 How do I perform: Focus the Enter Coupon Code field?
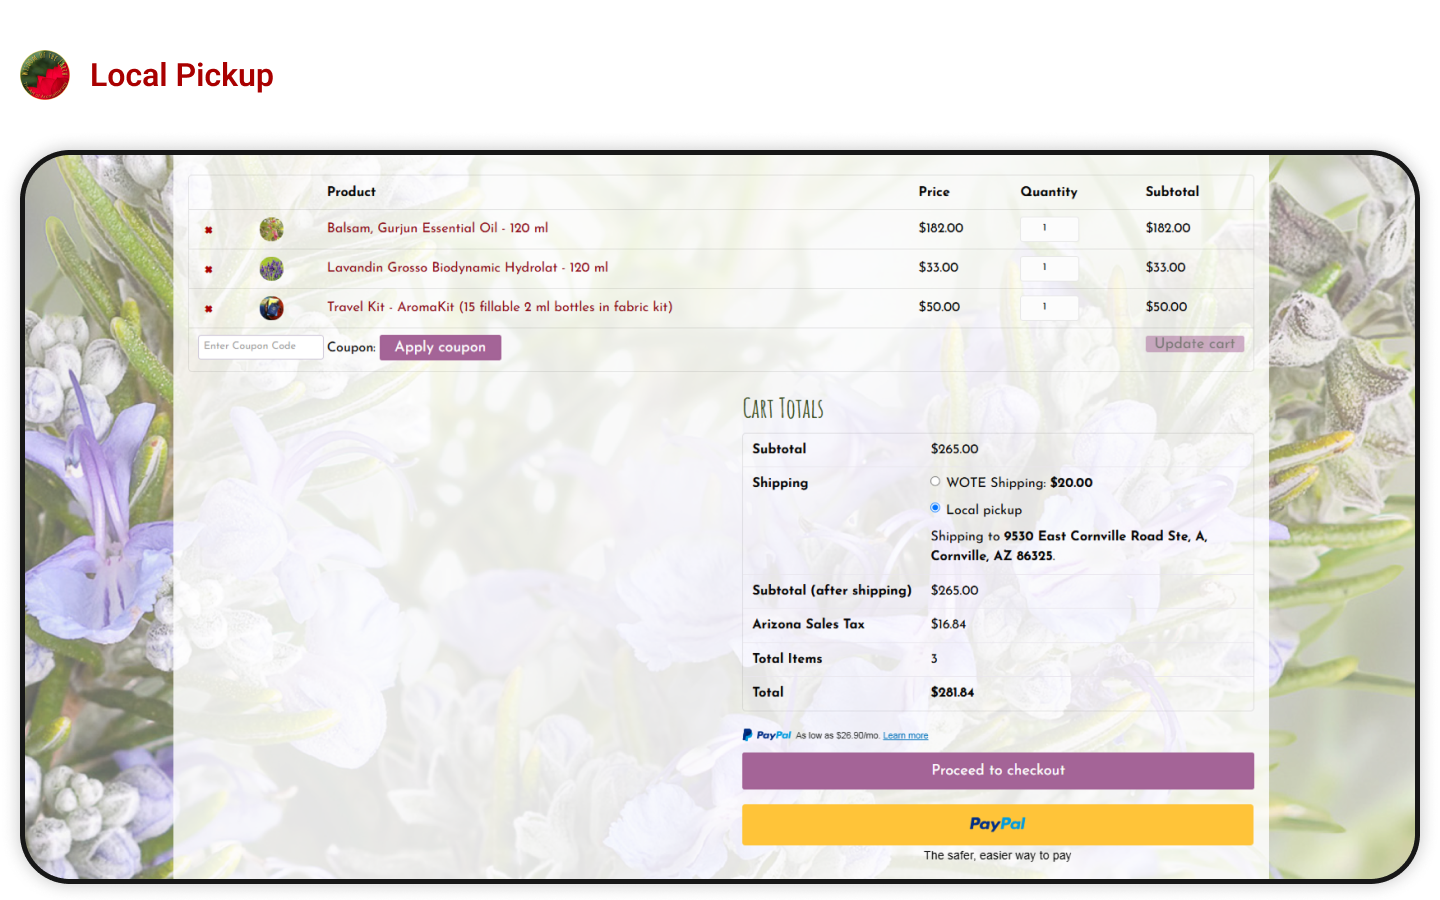(x=260, y=347)
